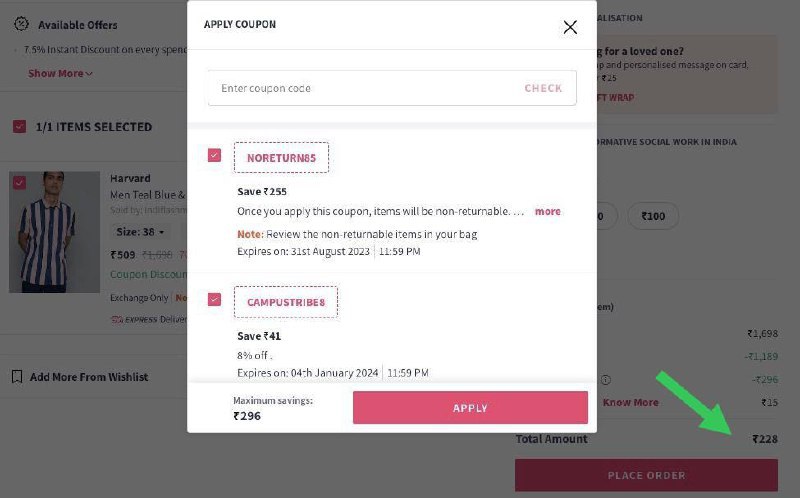Select the ₹100 donation amount chip

point(653,216)
